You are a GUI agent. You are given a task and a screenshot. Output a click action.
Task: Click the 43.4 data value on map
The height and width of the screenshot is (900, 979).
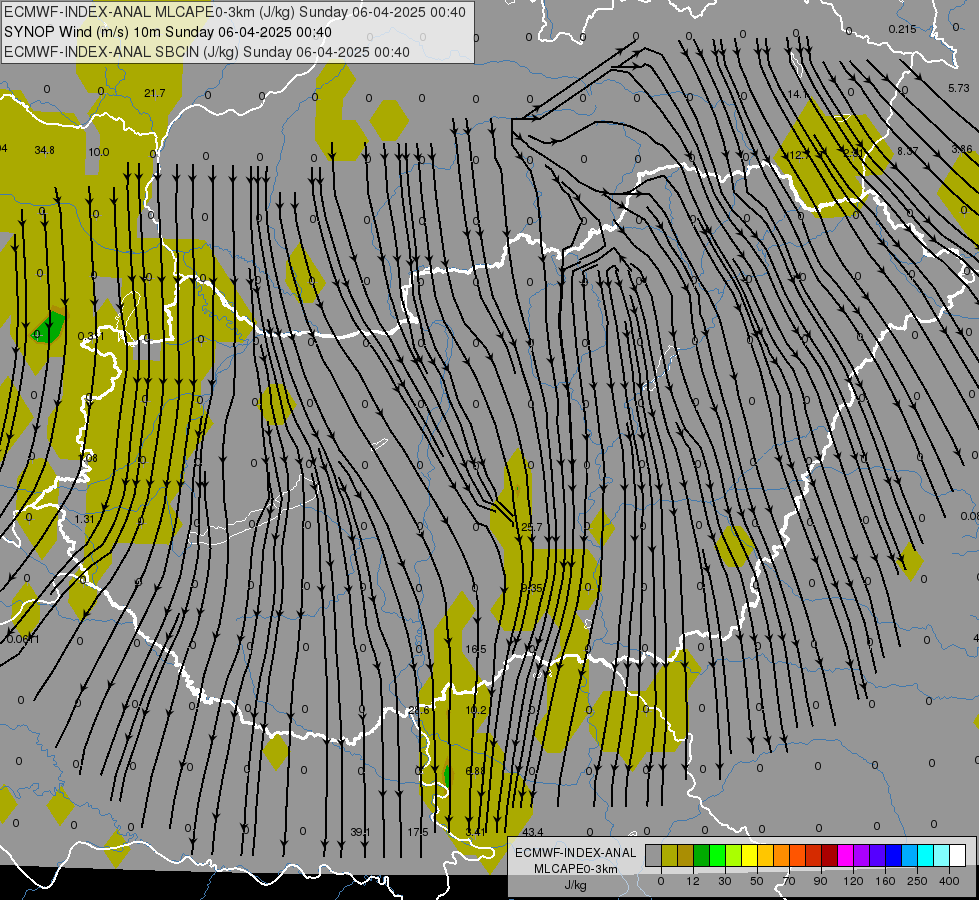coord(533,832)
